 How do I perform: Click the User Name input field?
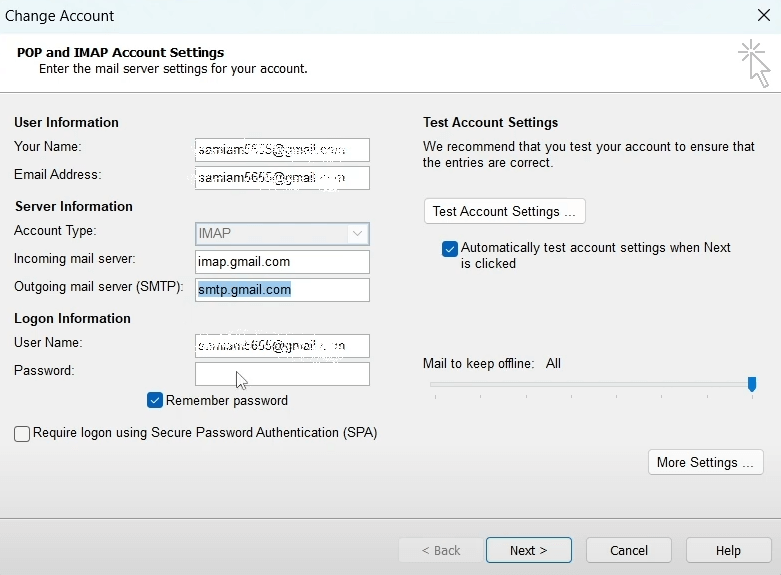coord(282,346)
